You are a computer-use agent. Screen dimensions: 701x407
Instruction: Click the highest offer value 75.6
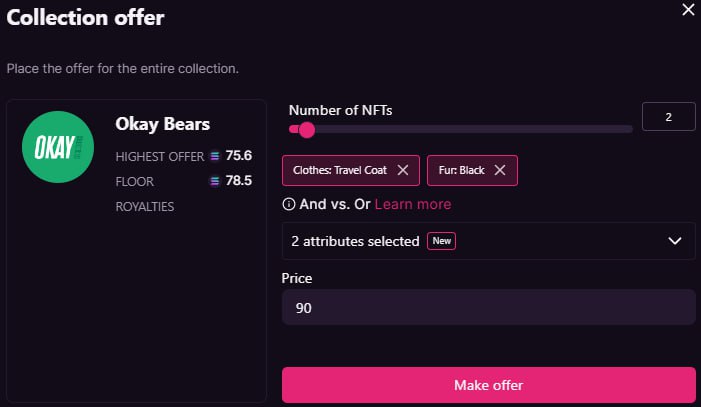point(239,156)
